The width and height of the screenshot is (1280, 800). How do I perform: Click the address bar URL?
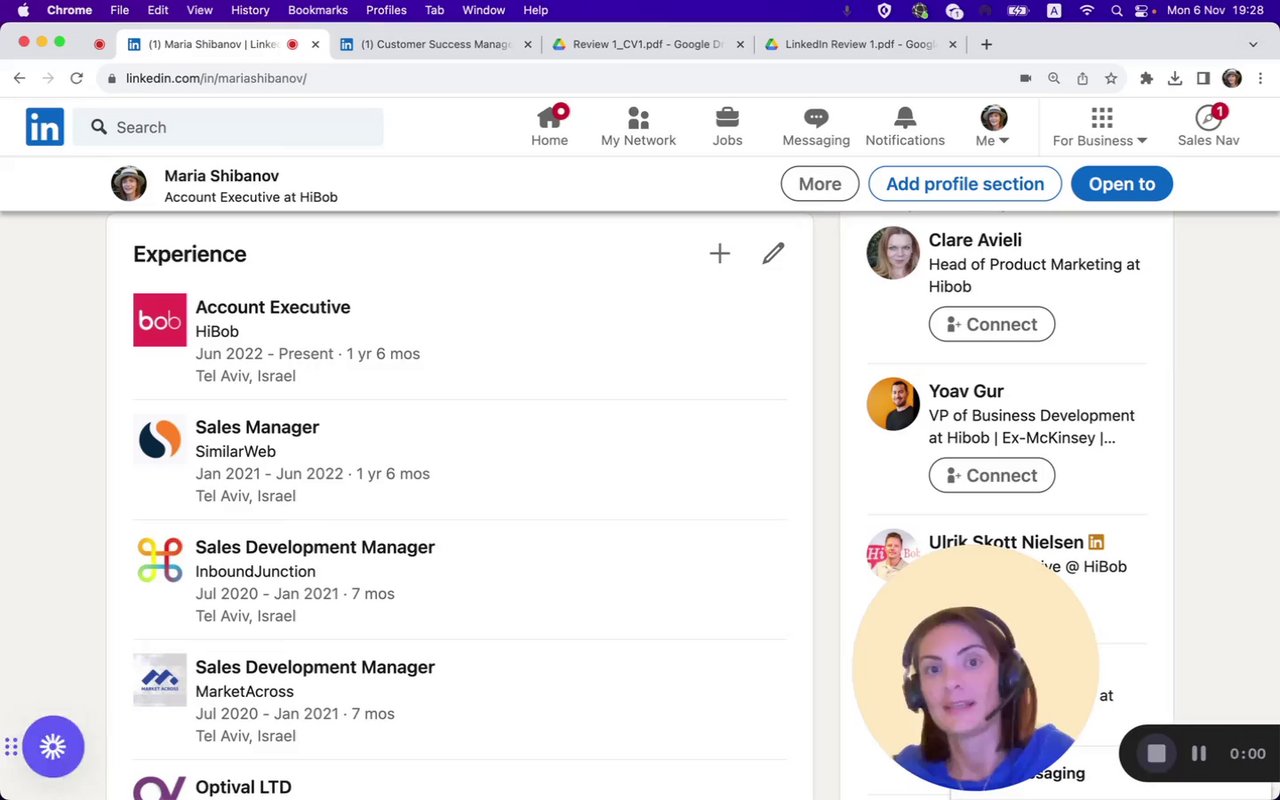(x=216, y=78)
